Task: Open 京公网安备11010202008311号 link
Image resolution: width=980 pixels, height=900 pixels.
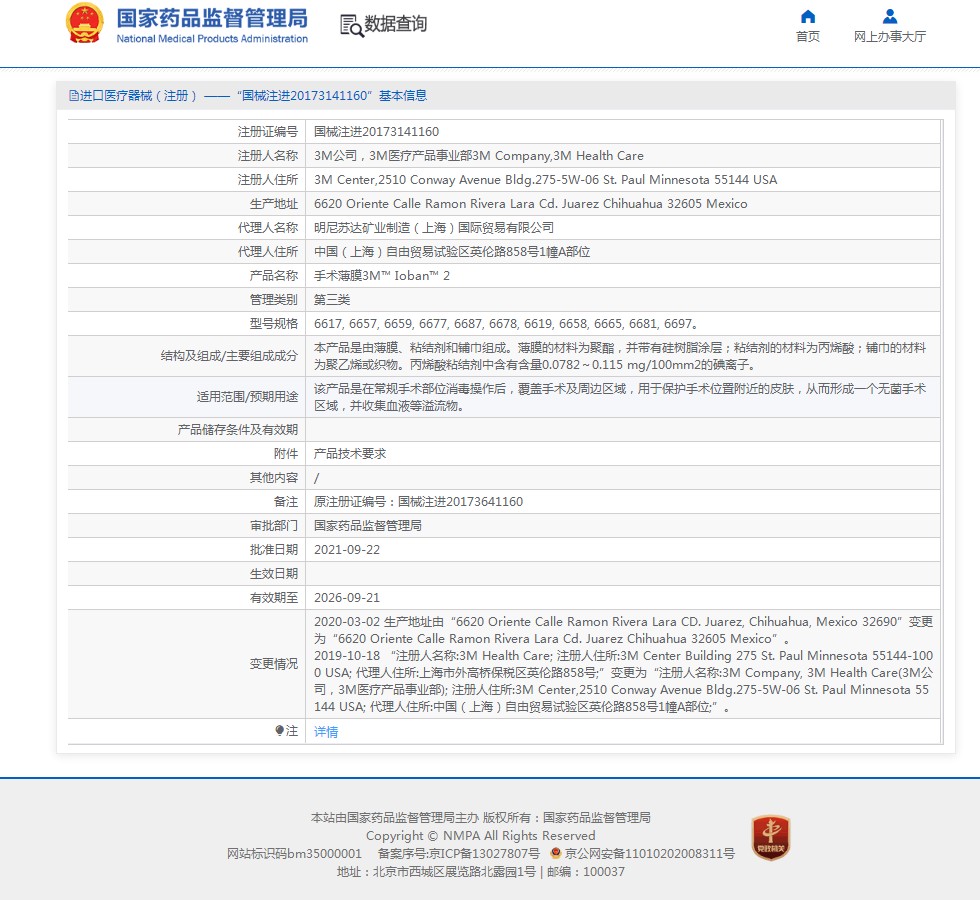Action: pos(649,853)
